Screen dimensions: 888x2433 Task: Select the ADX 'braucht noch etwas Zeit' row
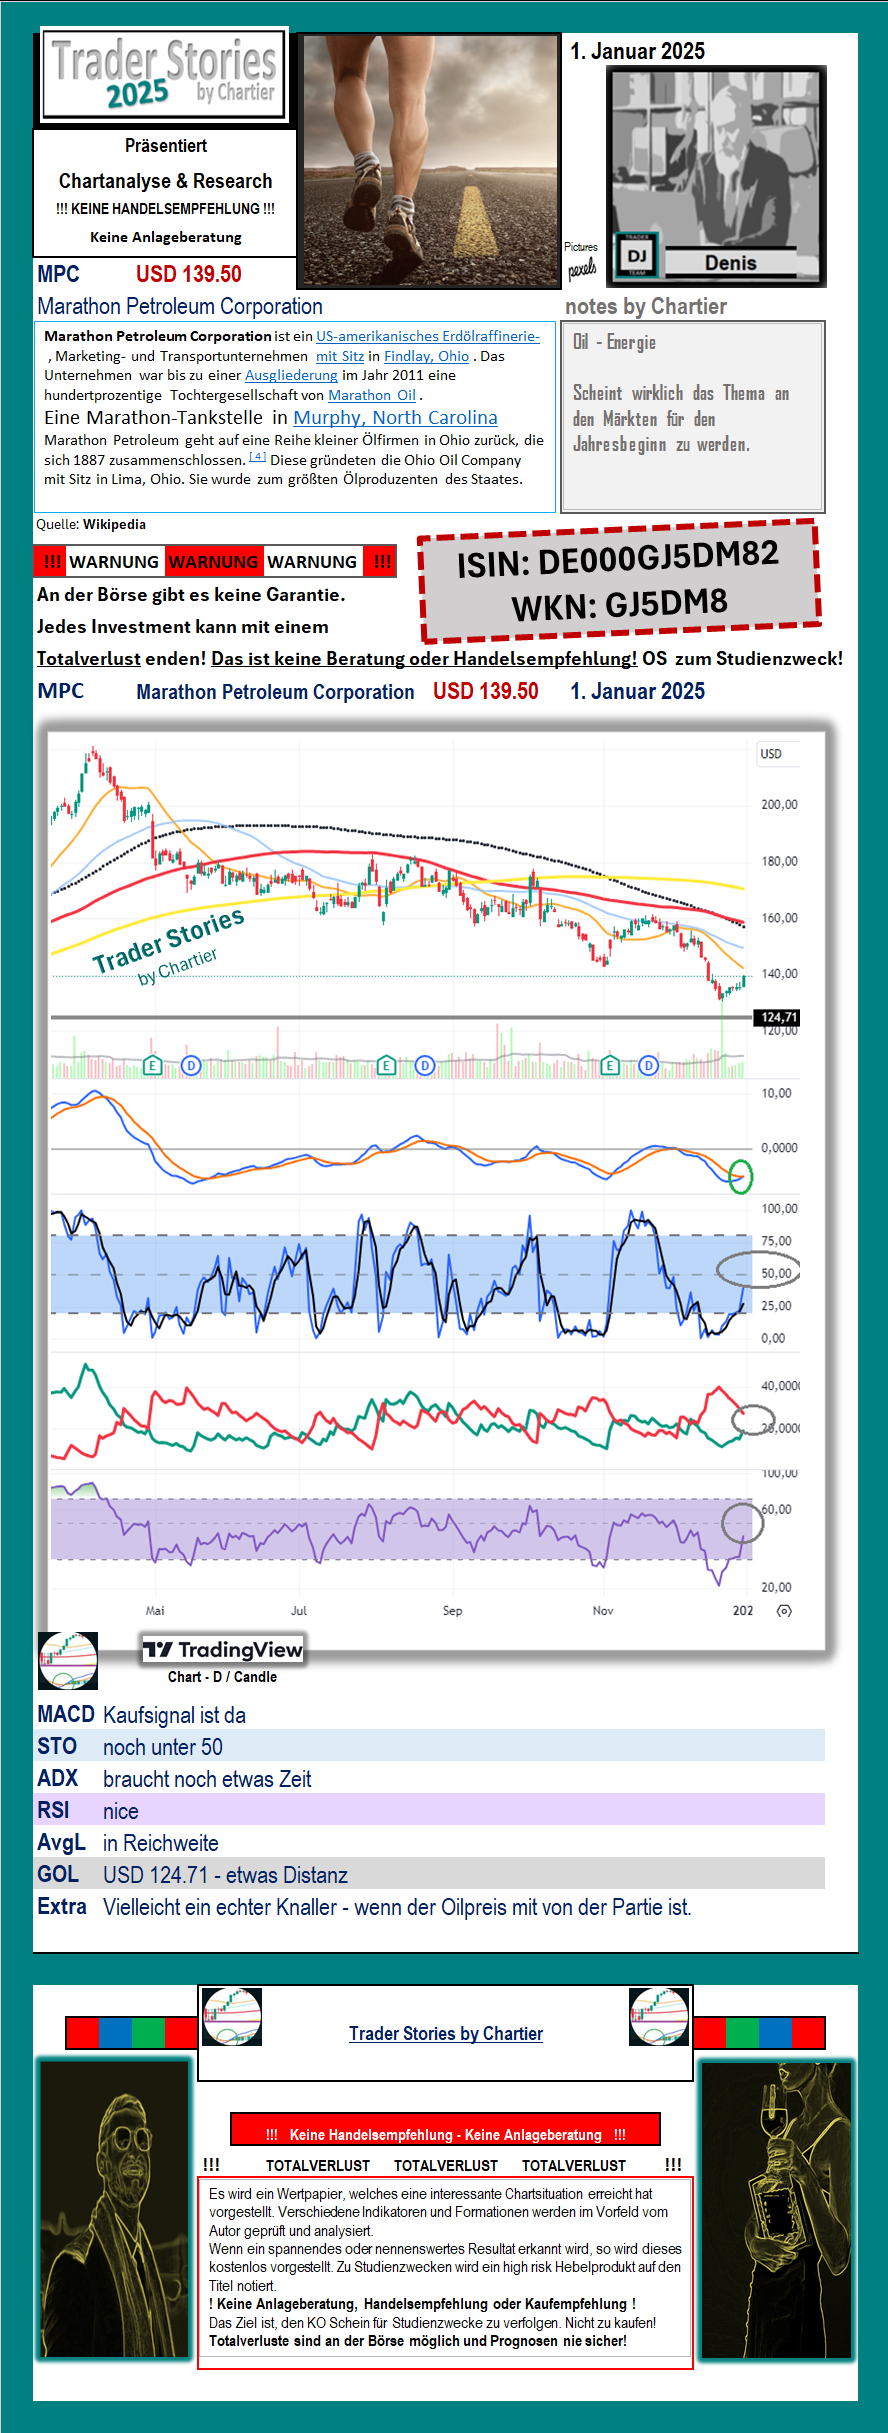click(x=430, y=1779)
